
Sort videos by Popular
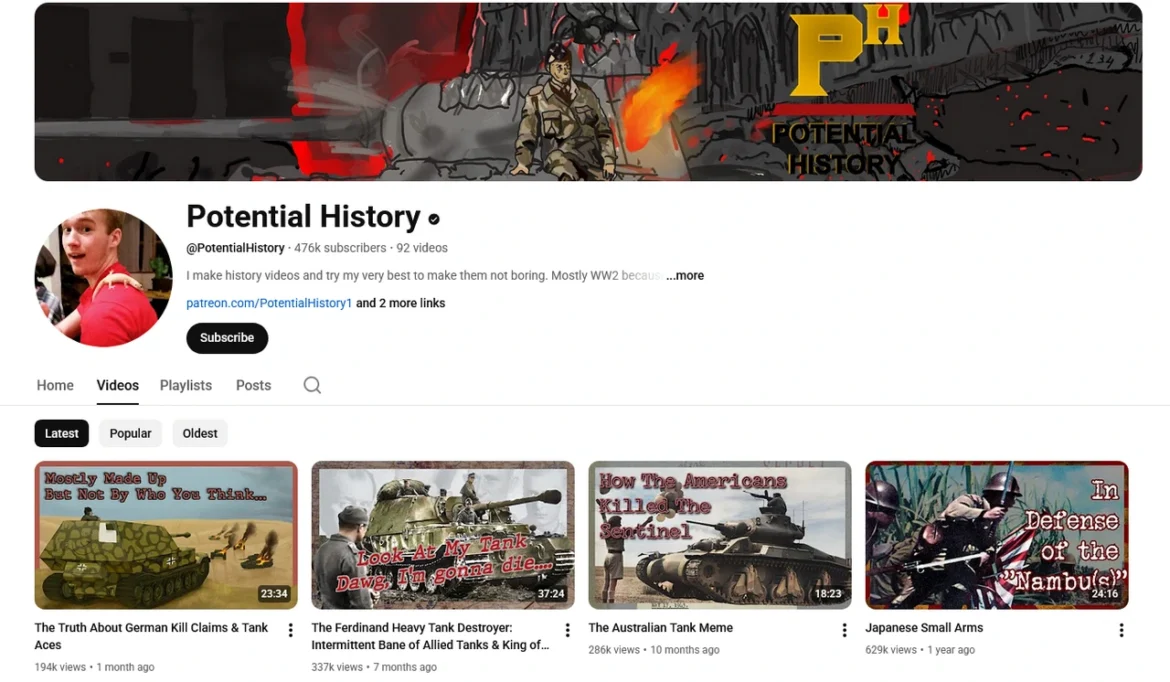coord(131,434)
